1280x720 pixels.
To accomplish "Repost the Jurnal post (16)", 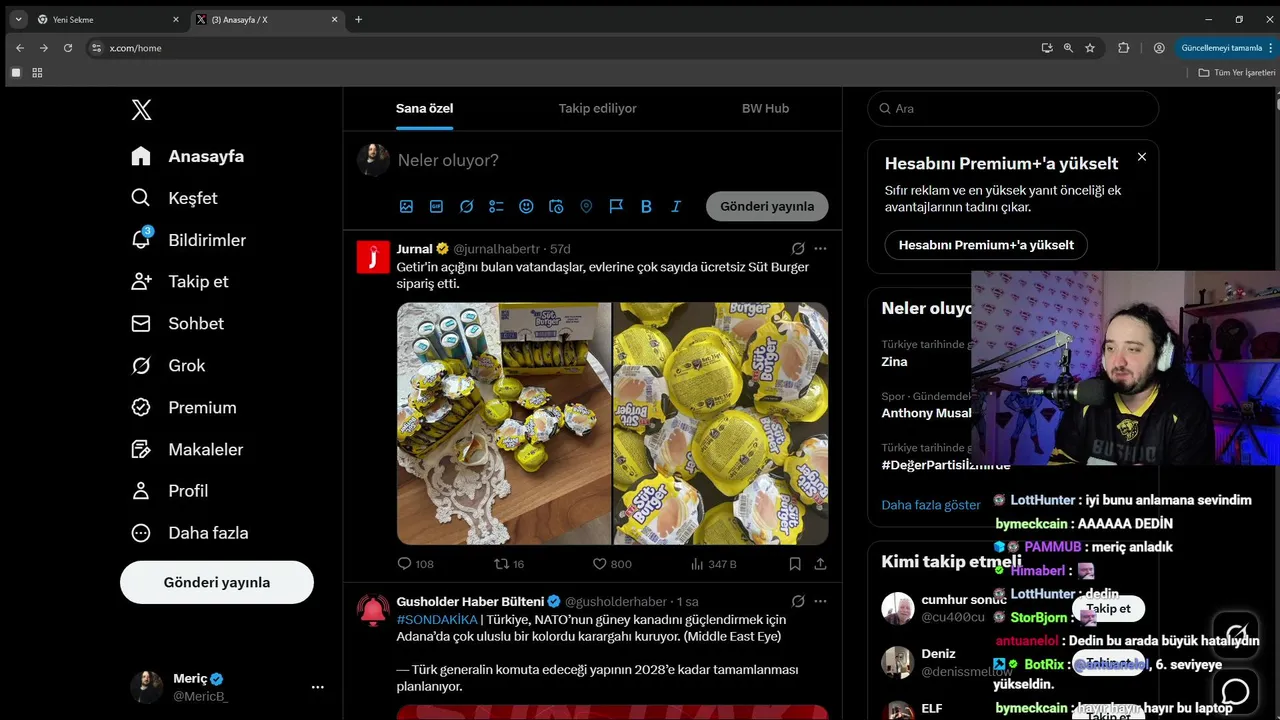I will tap(510, 564).
